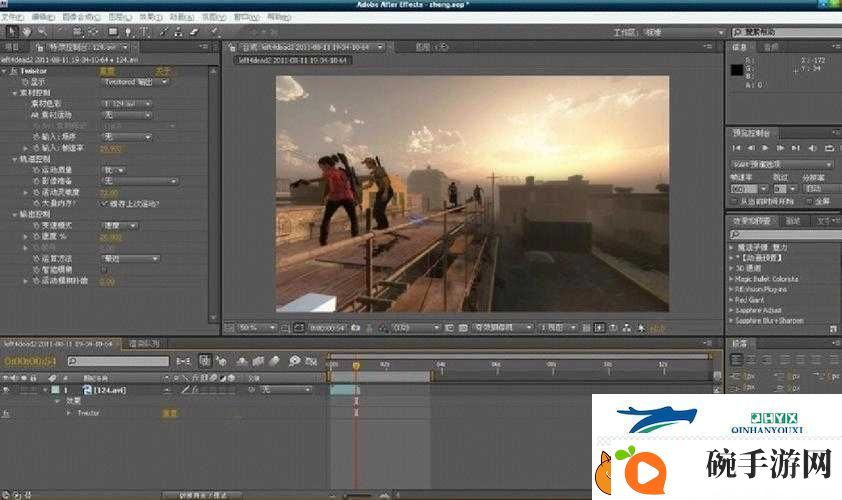Switch to the Render Queue tab
The height and width of the screenshot is (500, 842).
(145, 344)
